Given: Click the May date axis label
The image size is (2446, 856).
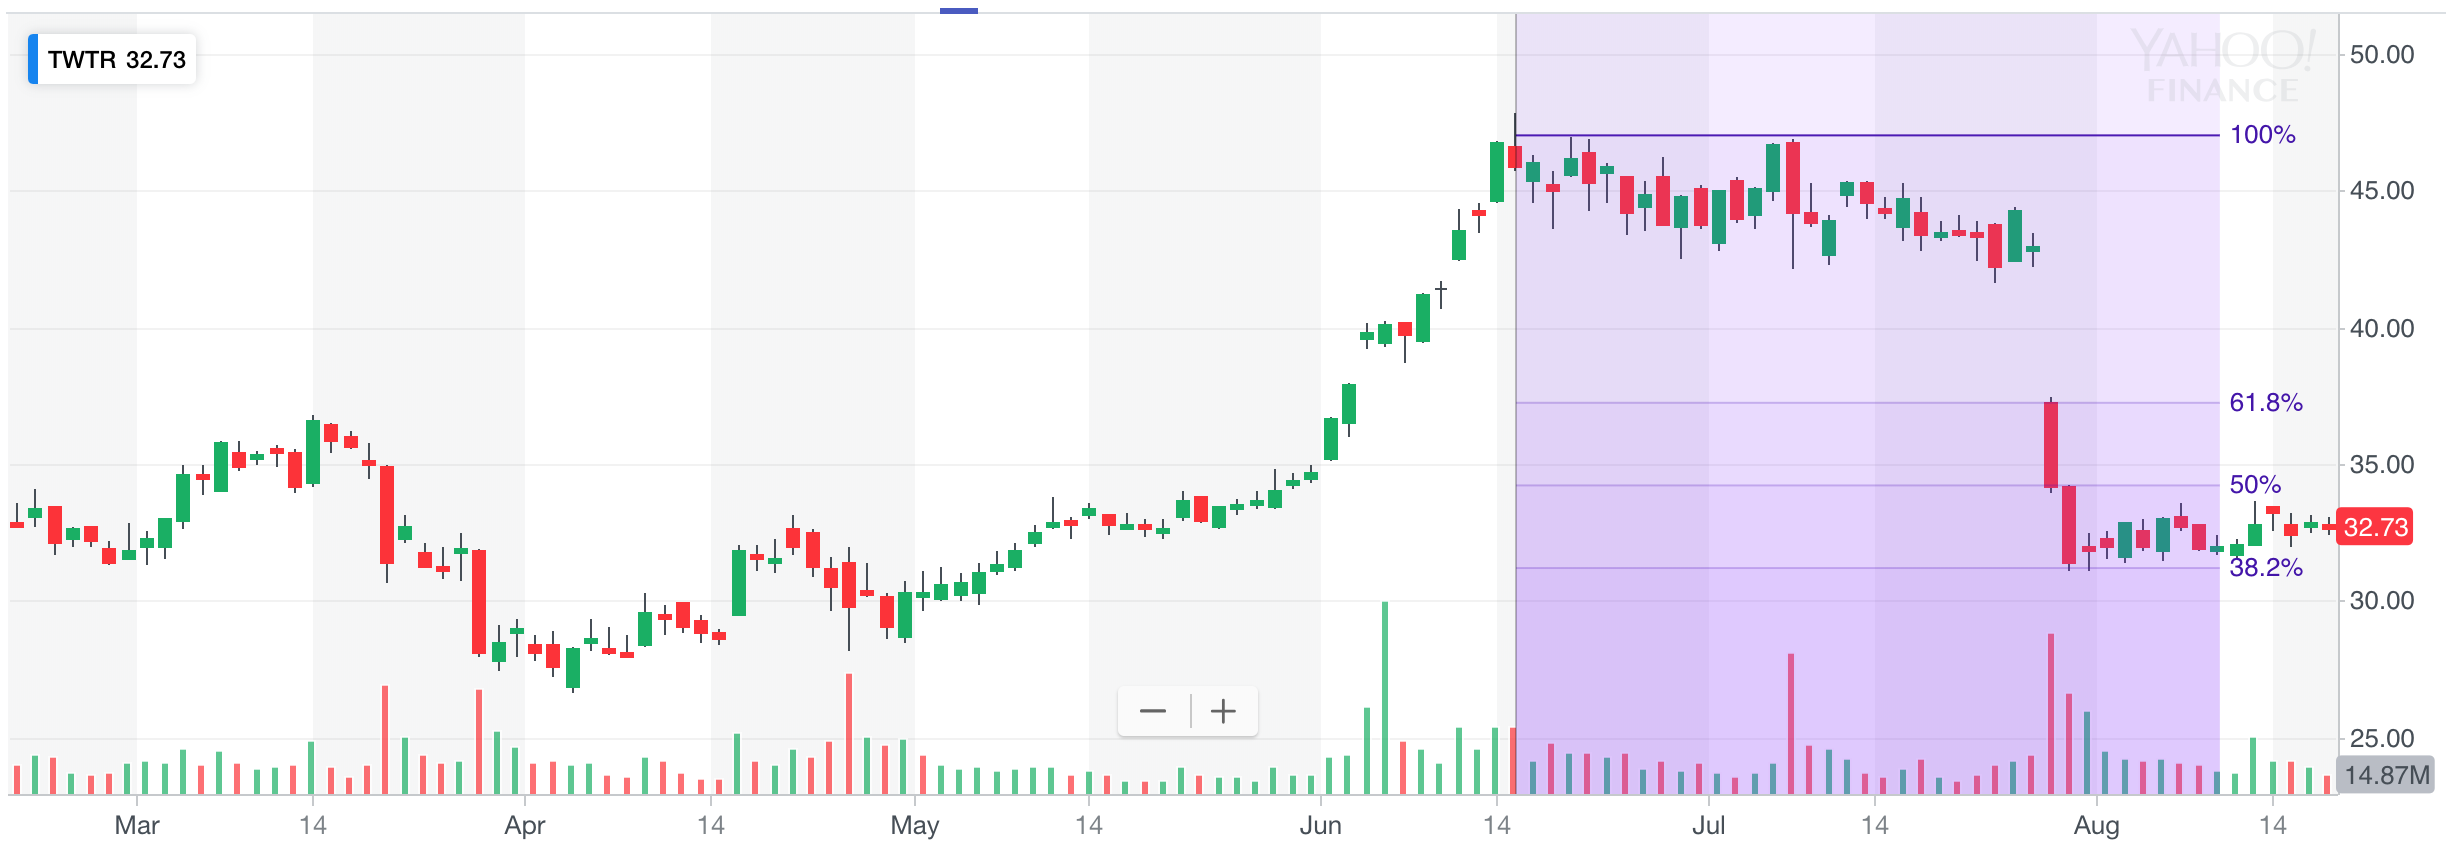Looking at the screenshot, I should tap(914, 826).
